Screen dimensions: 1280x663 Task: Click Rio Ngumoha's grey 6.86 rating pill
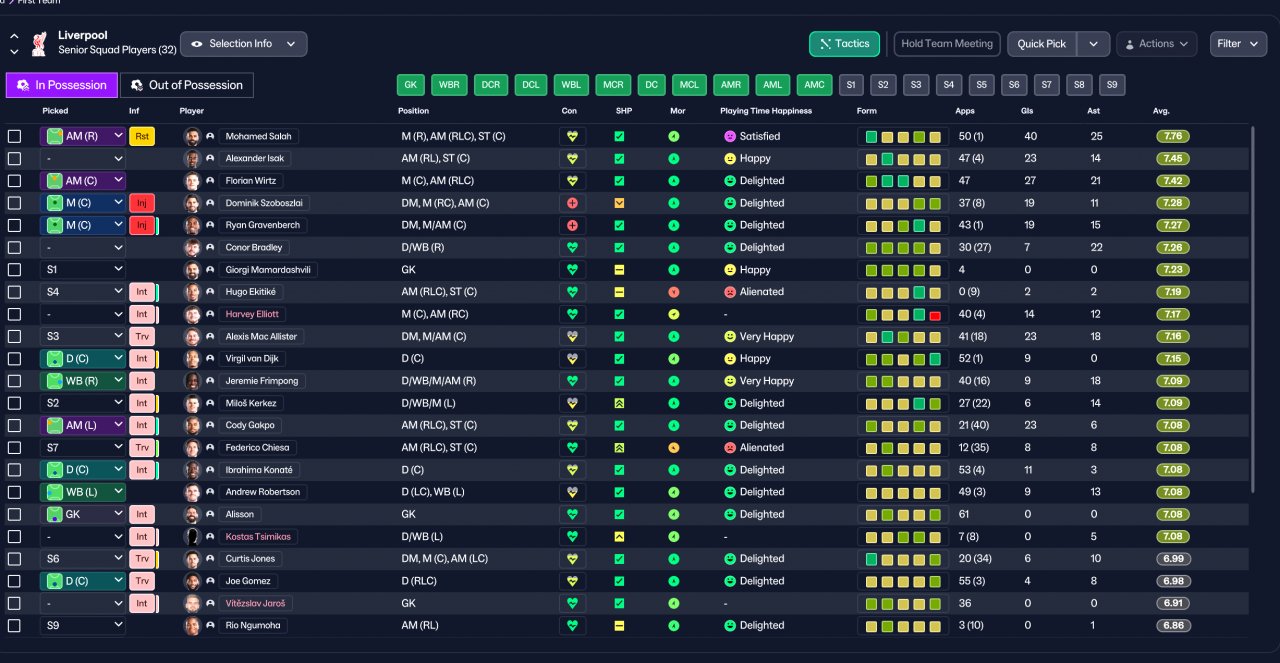tap(1173, 626)
